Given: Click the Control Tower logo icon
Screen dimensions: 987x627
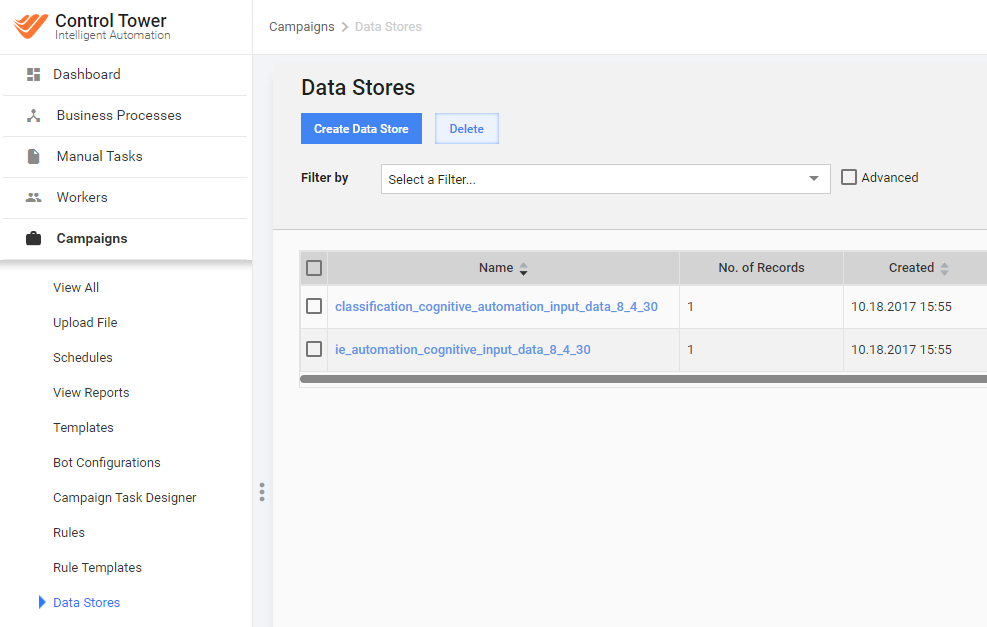Looking at the screenshot, I should (x=31, y=26).
